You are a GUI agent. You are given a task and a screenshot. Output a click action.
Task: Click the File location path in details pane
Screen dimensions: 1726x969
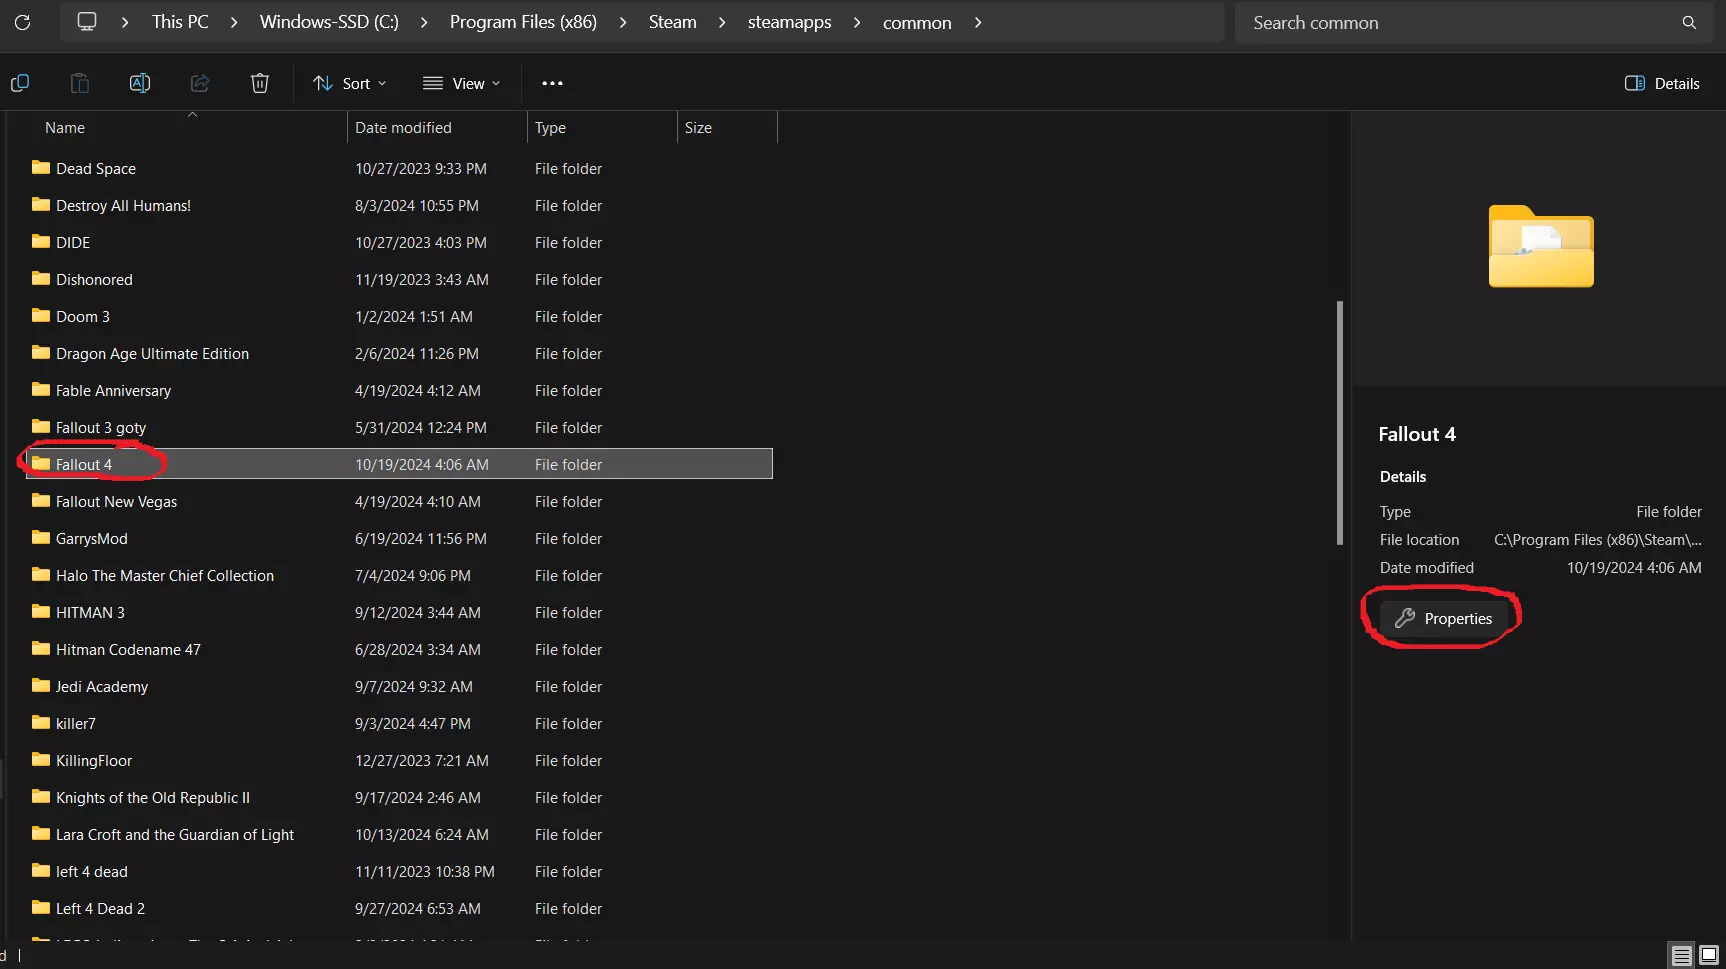(1598, 539)
